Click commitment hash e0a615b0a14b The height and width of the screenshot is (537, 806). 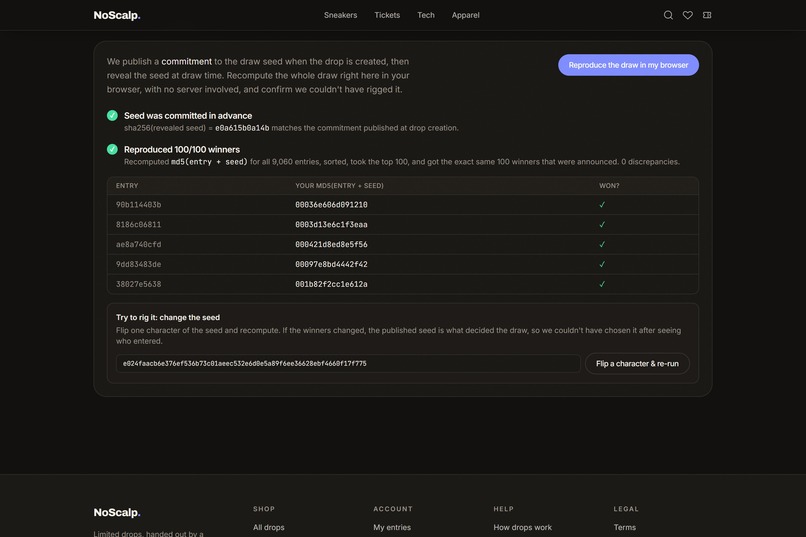[242, 128]
